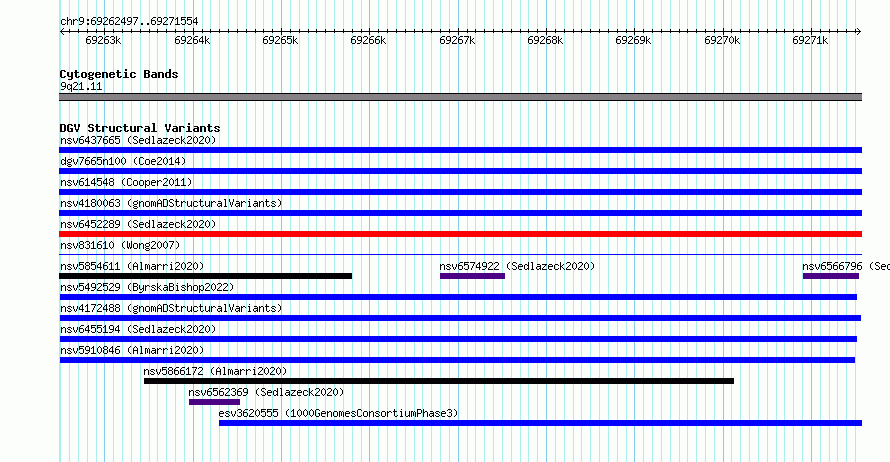Open the dgv7665n100 (Coe2014) variant label
890x462 pixels.
coord(123,161)
